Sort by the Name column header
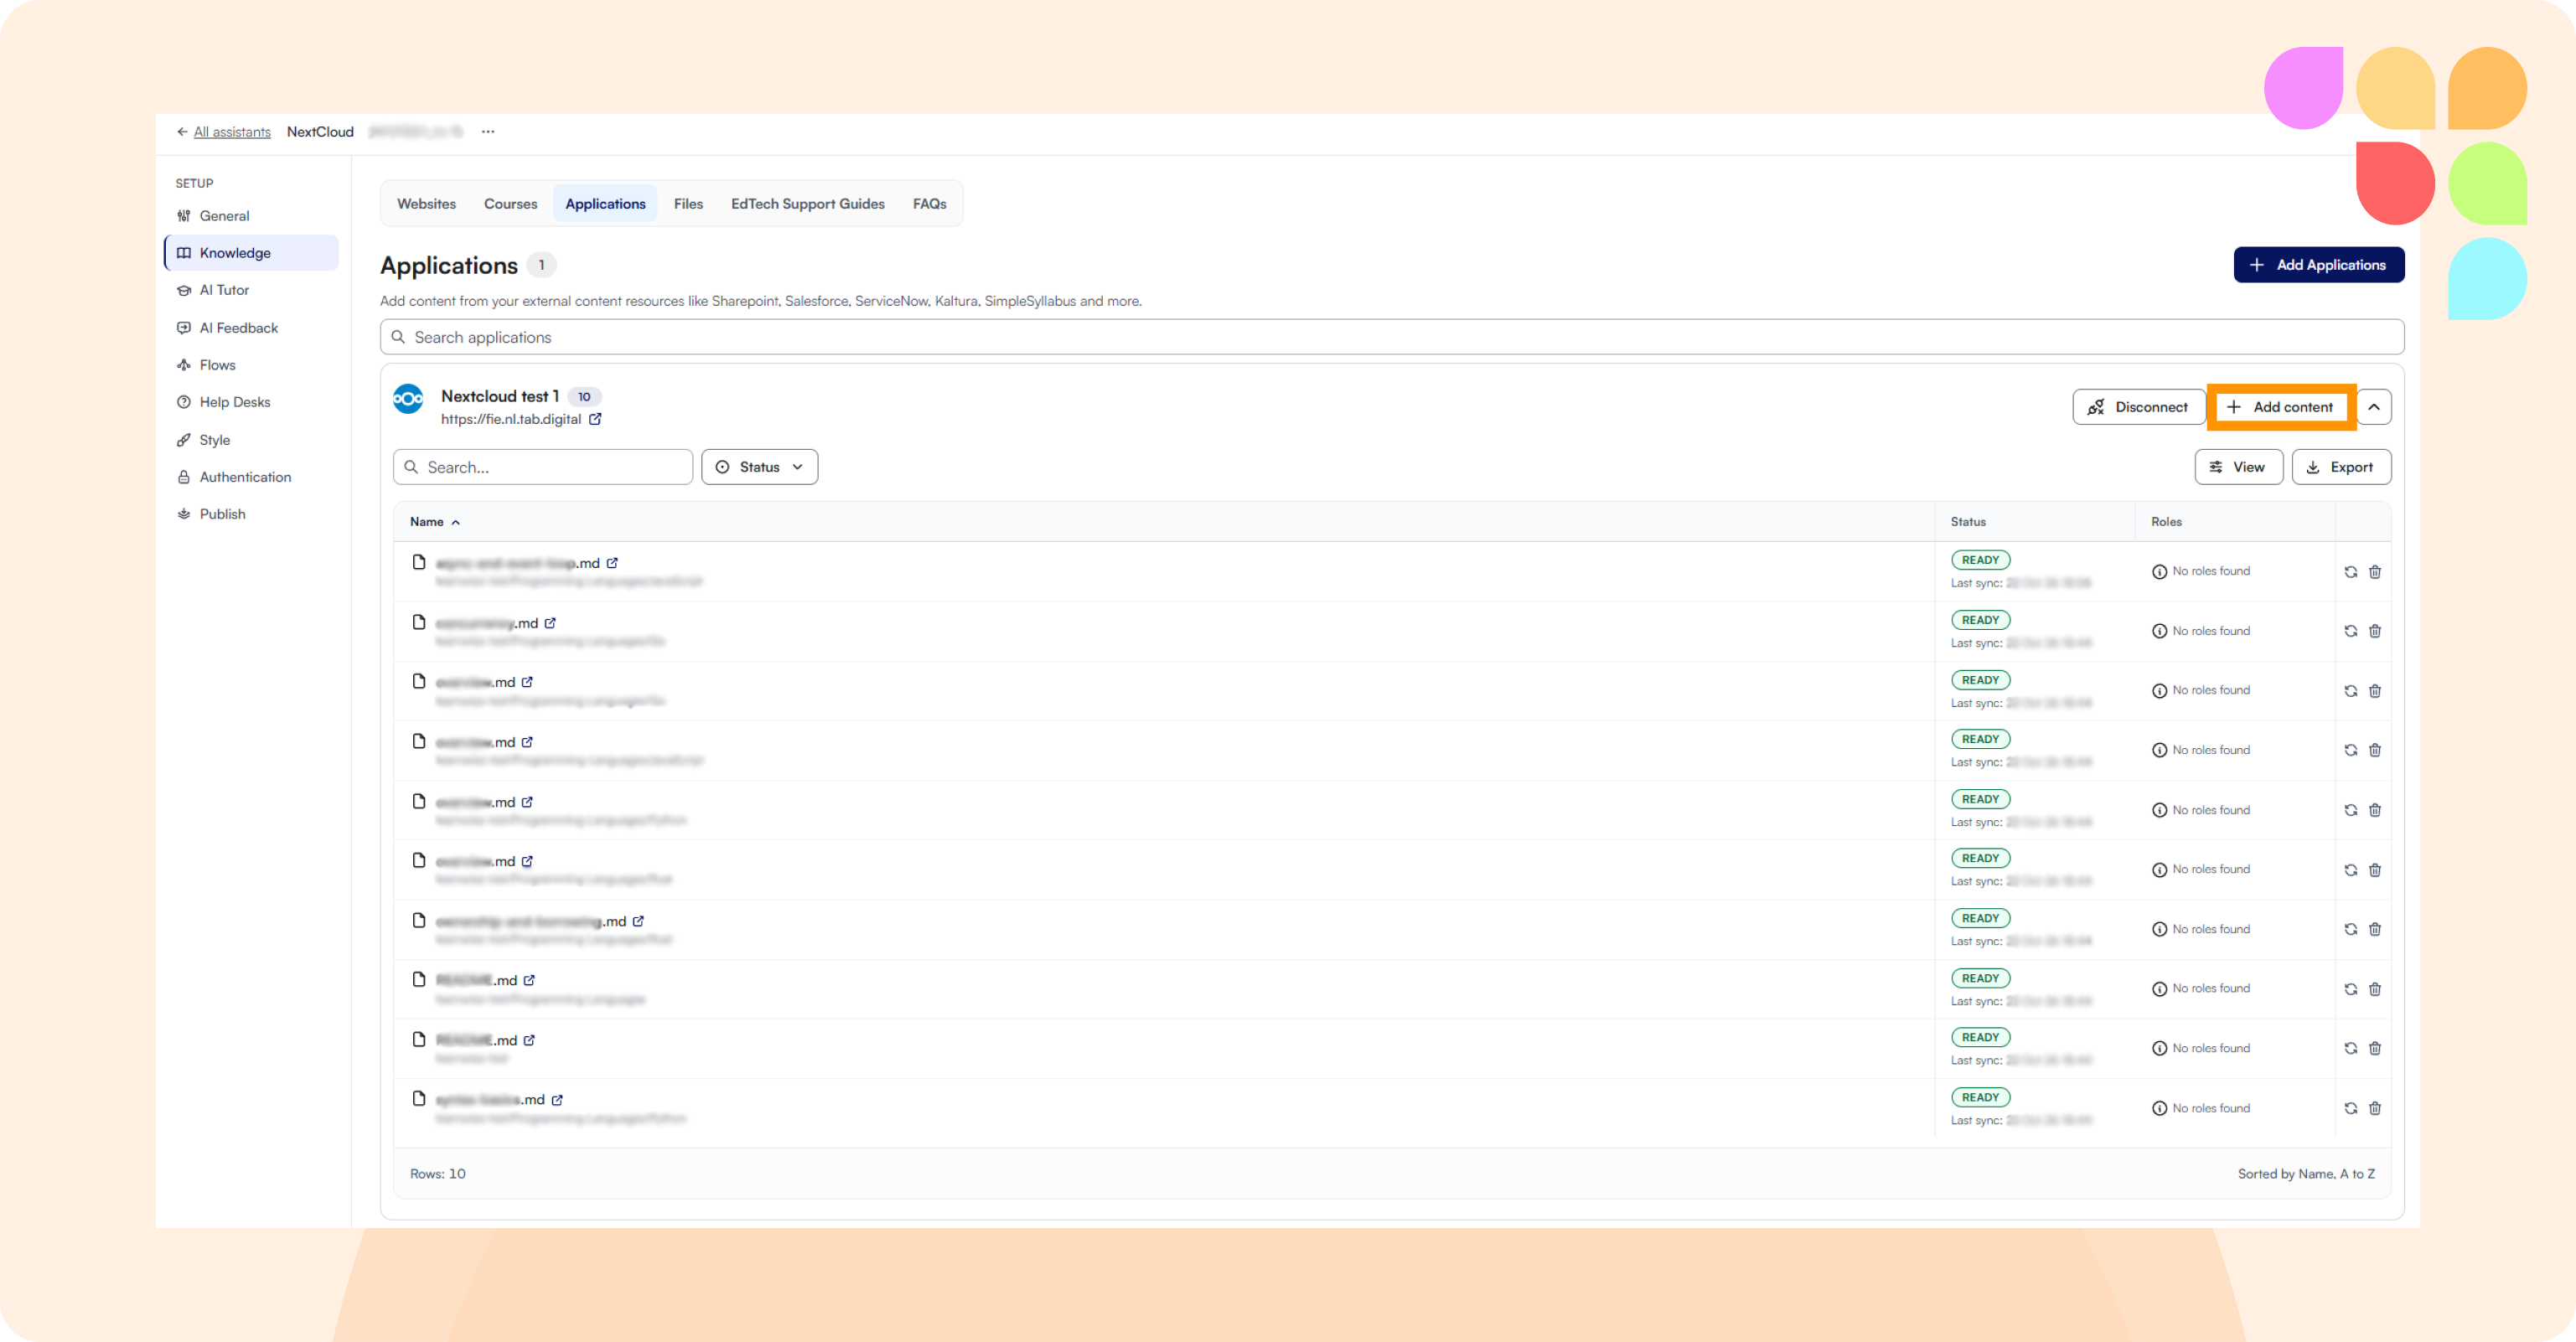The height and width of the screenshot is (1342, 2576). (x=435, y=522)
